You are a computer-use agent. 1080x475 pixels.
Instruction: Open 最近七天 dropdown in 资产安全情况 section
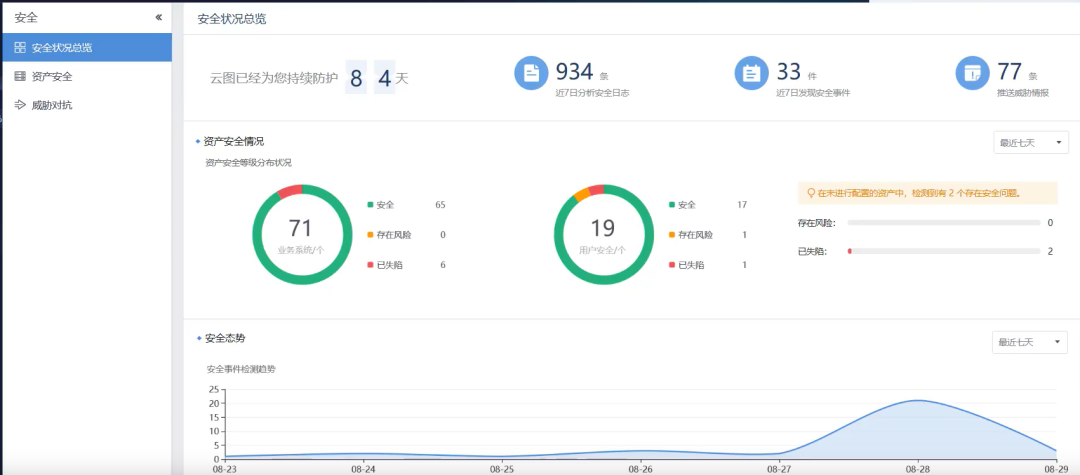click(x=1031, y=143)
